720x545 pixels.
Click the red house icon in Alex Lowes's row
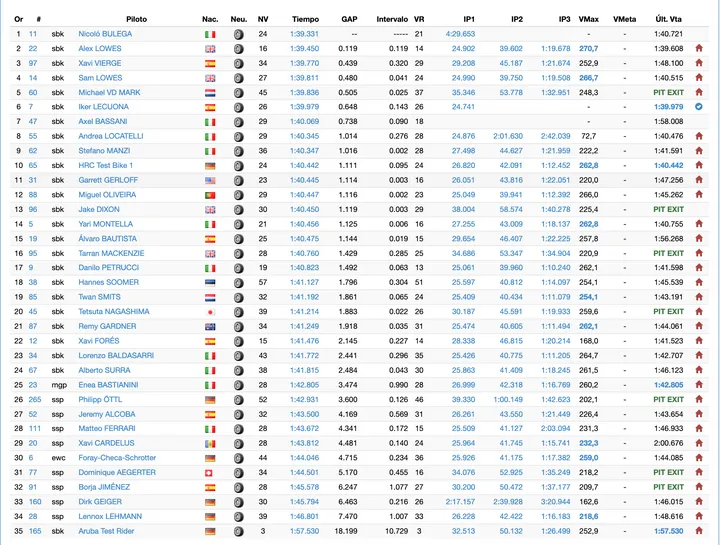click(x=699, y=48)
